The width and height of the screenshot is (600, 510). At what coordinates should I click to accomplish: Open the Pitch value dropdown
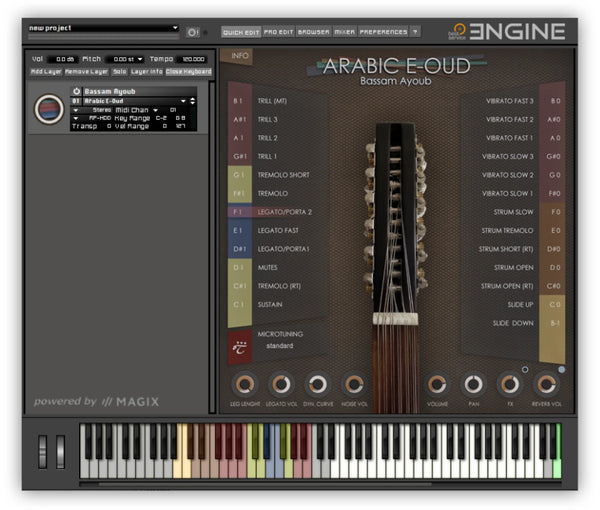(x=140, y=59)
